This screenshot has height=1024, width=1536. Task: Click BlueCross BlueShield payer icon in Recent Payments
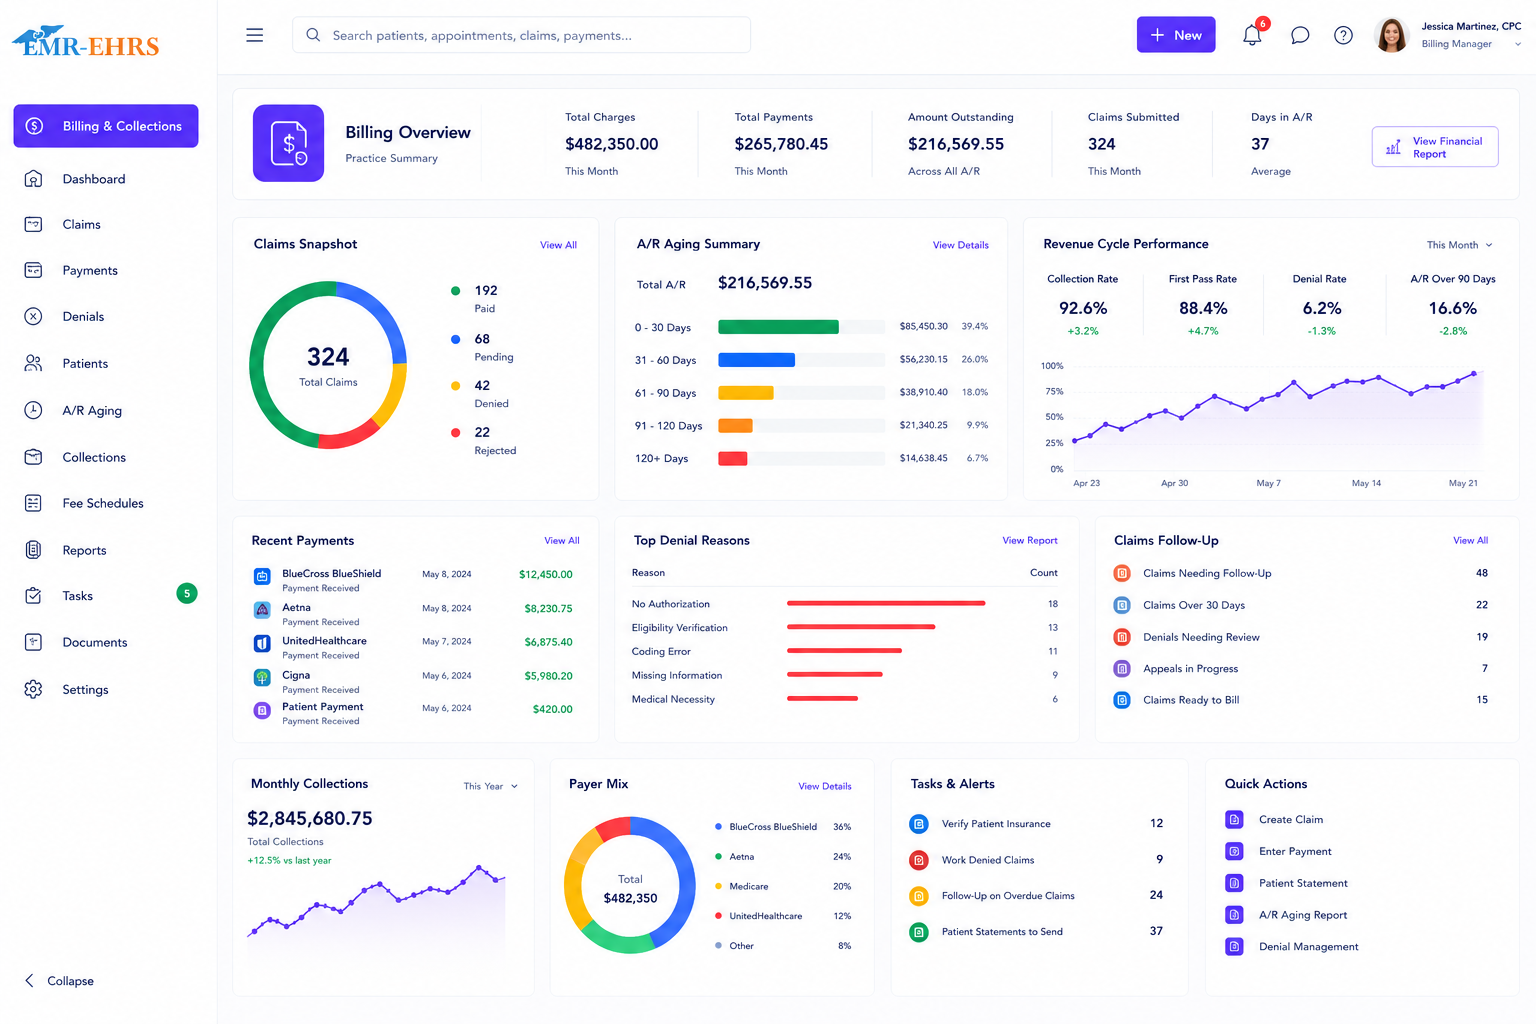tap(262, 576)
